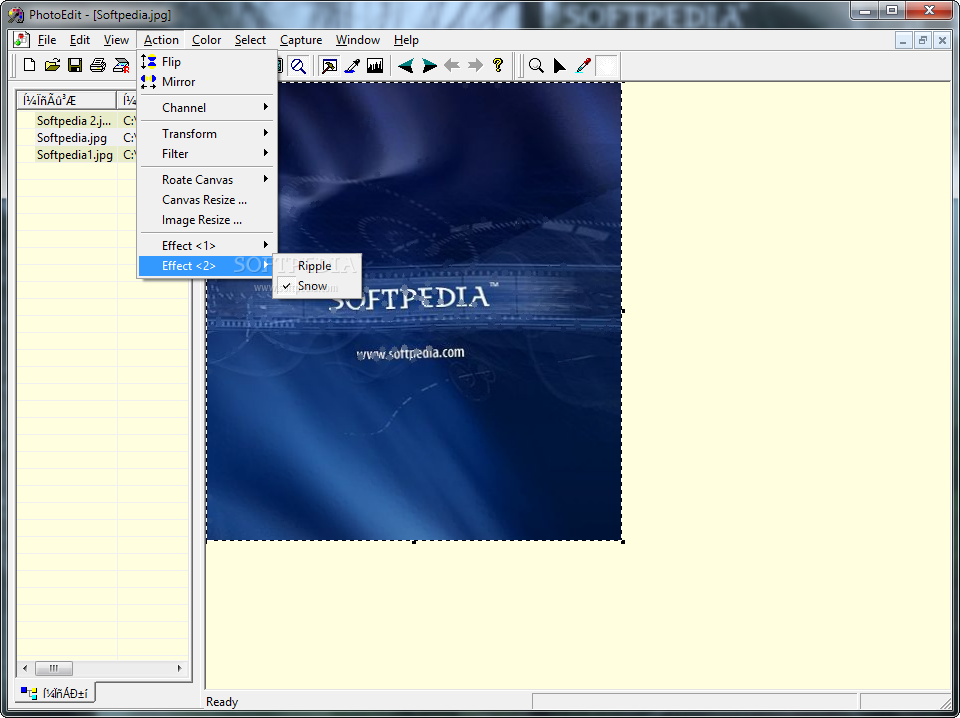
Task: Select Softpedia 2.j... in the file list
Action: (x=73, y=121)
